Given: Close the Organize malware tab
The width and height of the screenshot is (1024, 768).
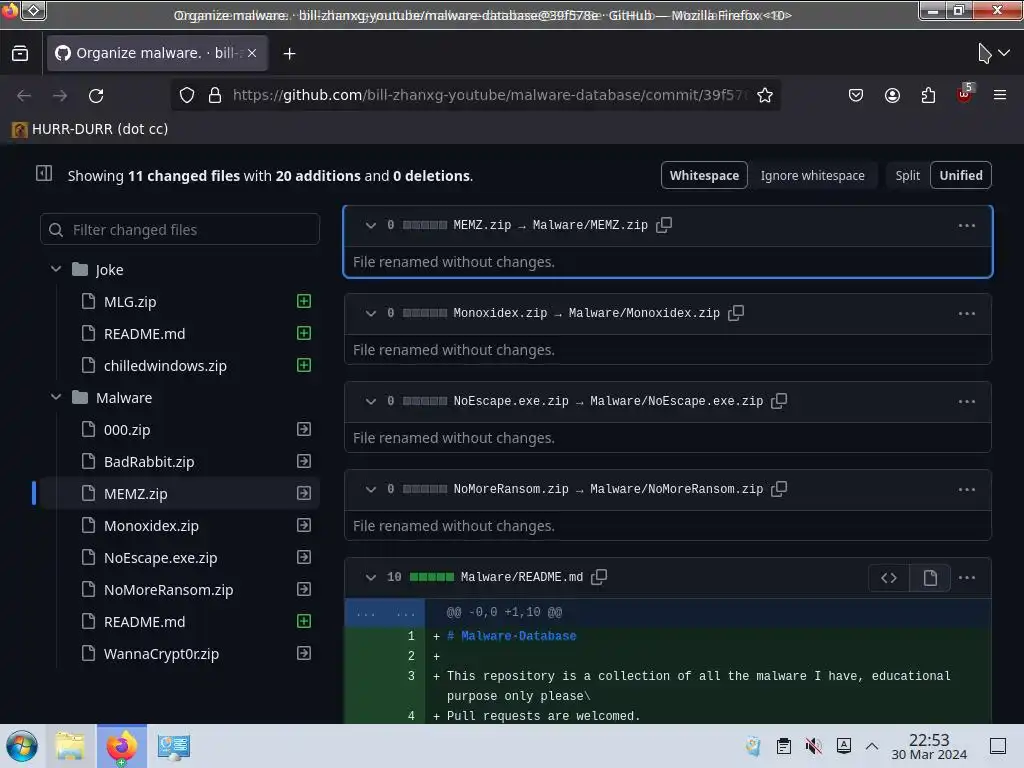Looking at the screenshot, I should [x=252, y=54].
